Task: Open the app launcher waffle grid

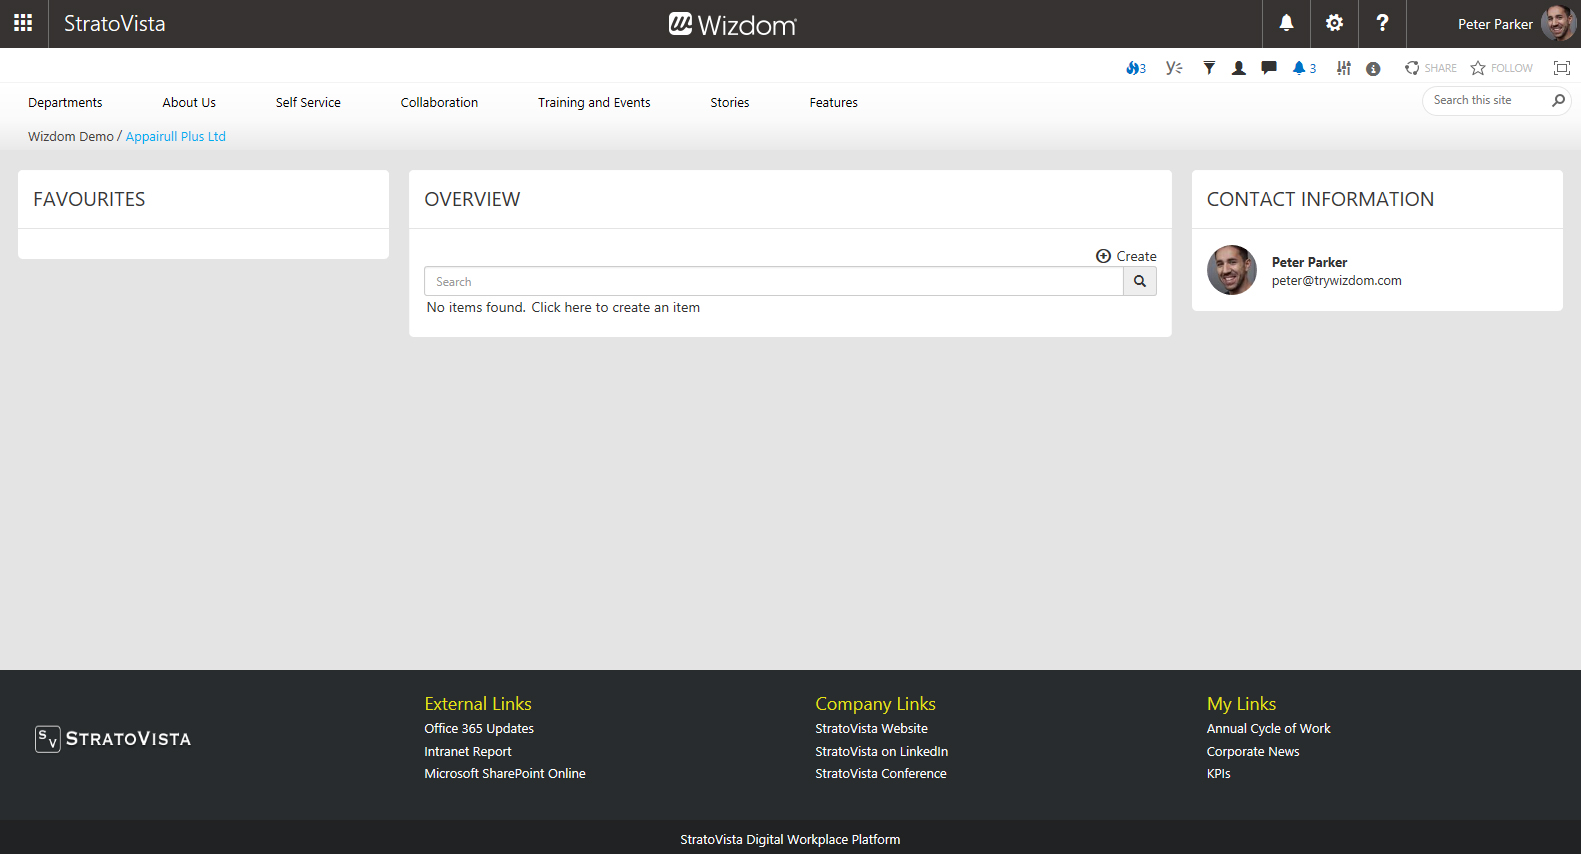Action: (23, 23)
